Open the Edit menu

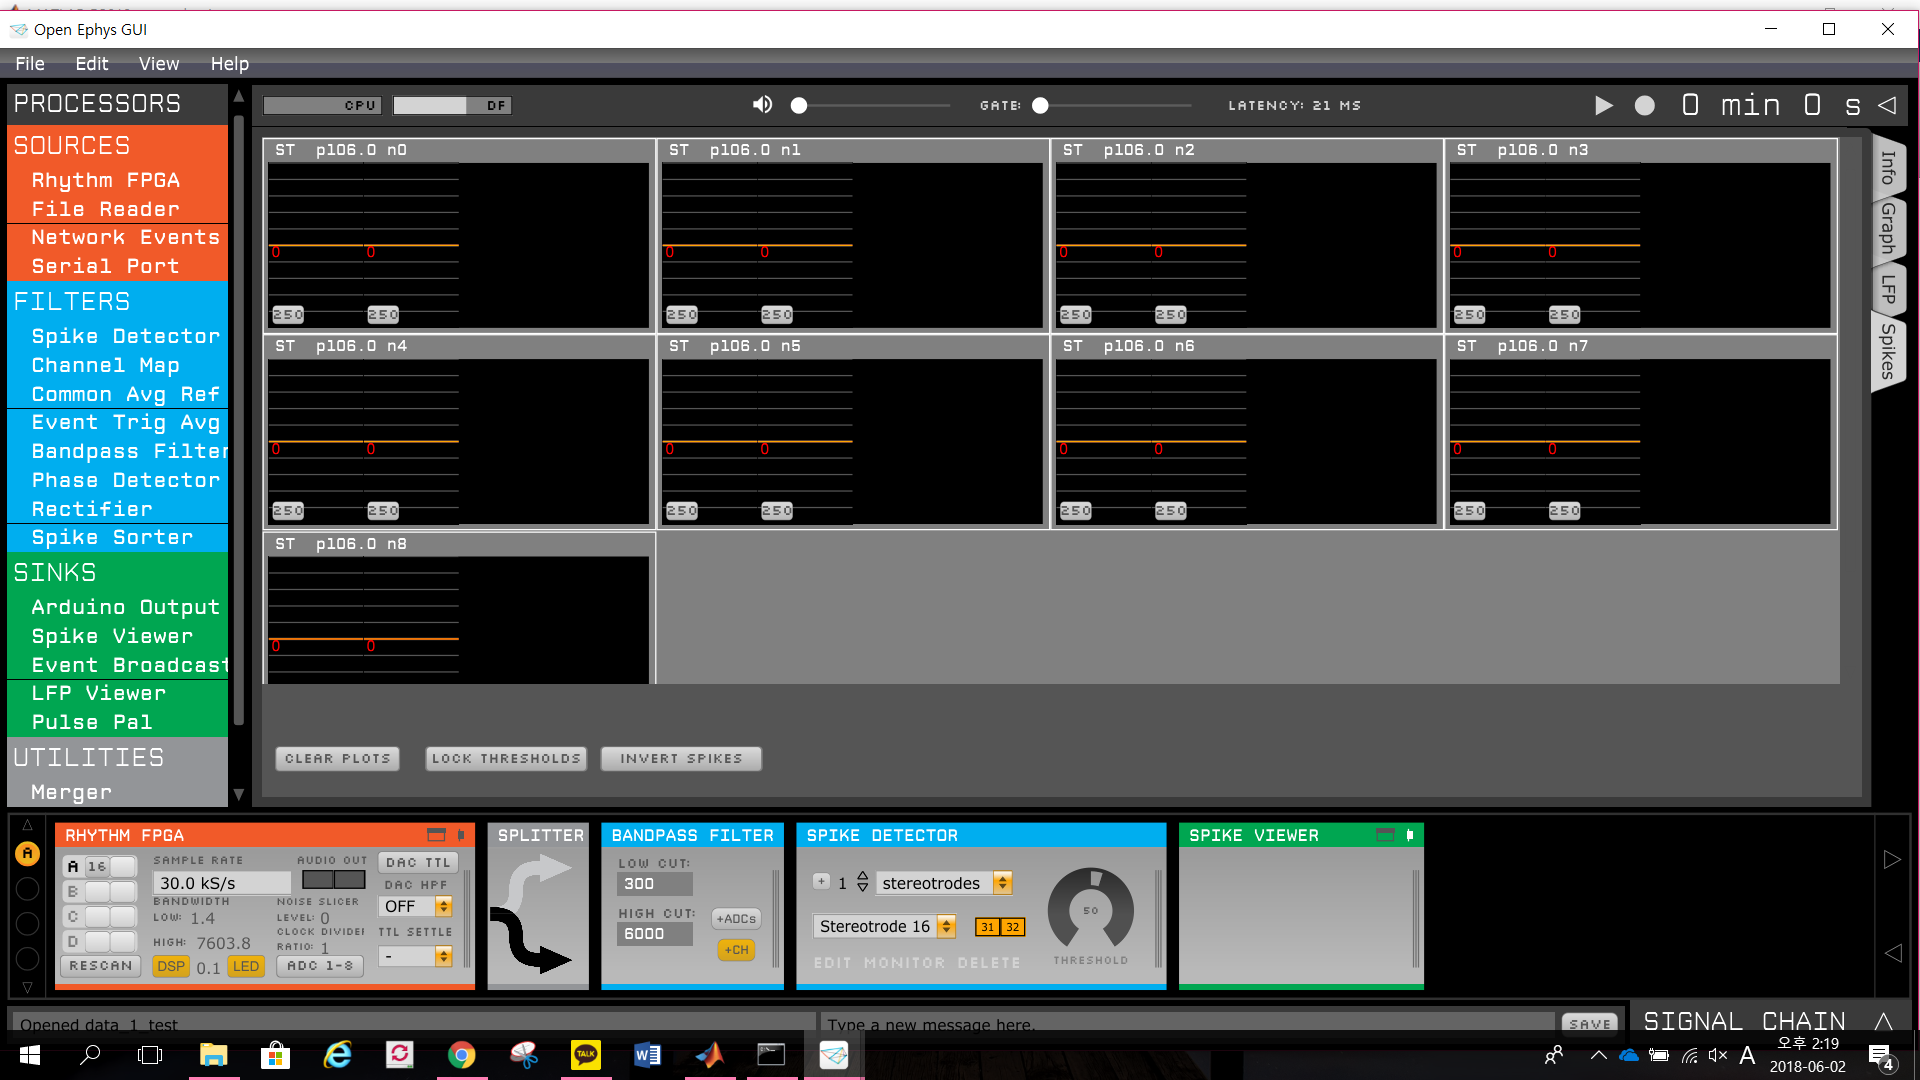point(92,63)
